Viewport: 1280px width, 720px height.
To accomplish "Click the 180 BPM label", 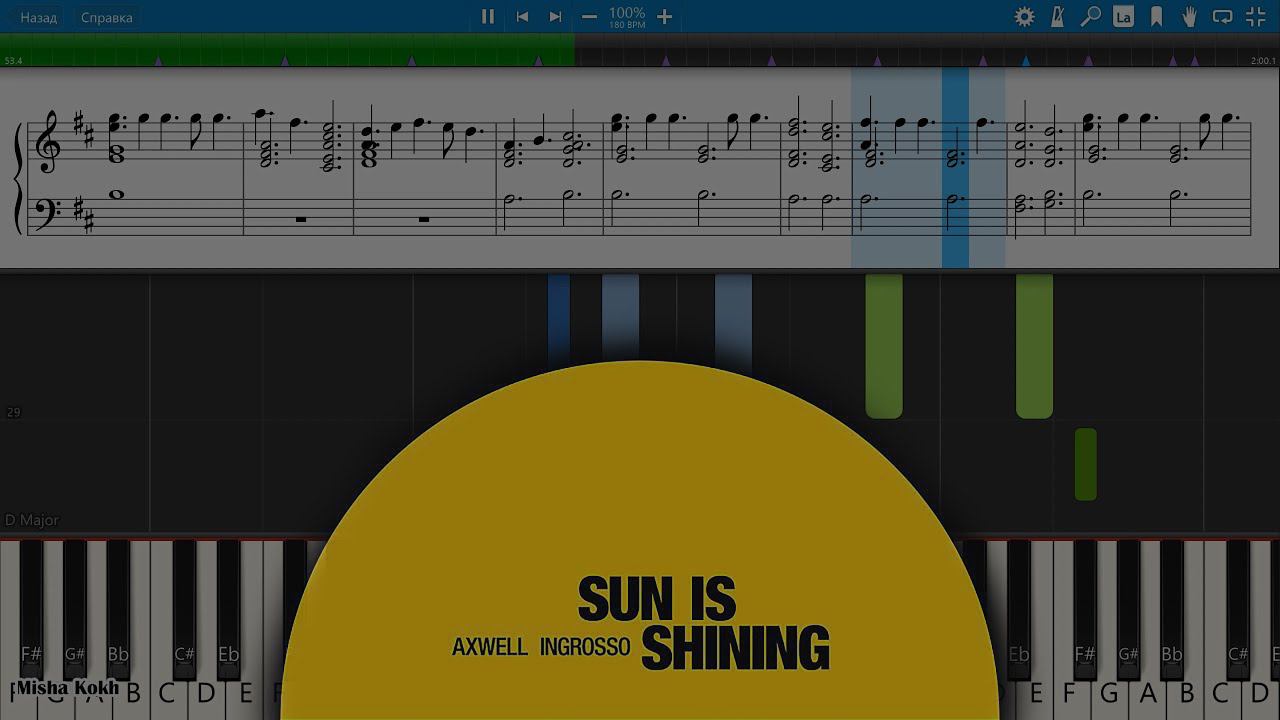I will coord(627,25).
